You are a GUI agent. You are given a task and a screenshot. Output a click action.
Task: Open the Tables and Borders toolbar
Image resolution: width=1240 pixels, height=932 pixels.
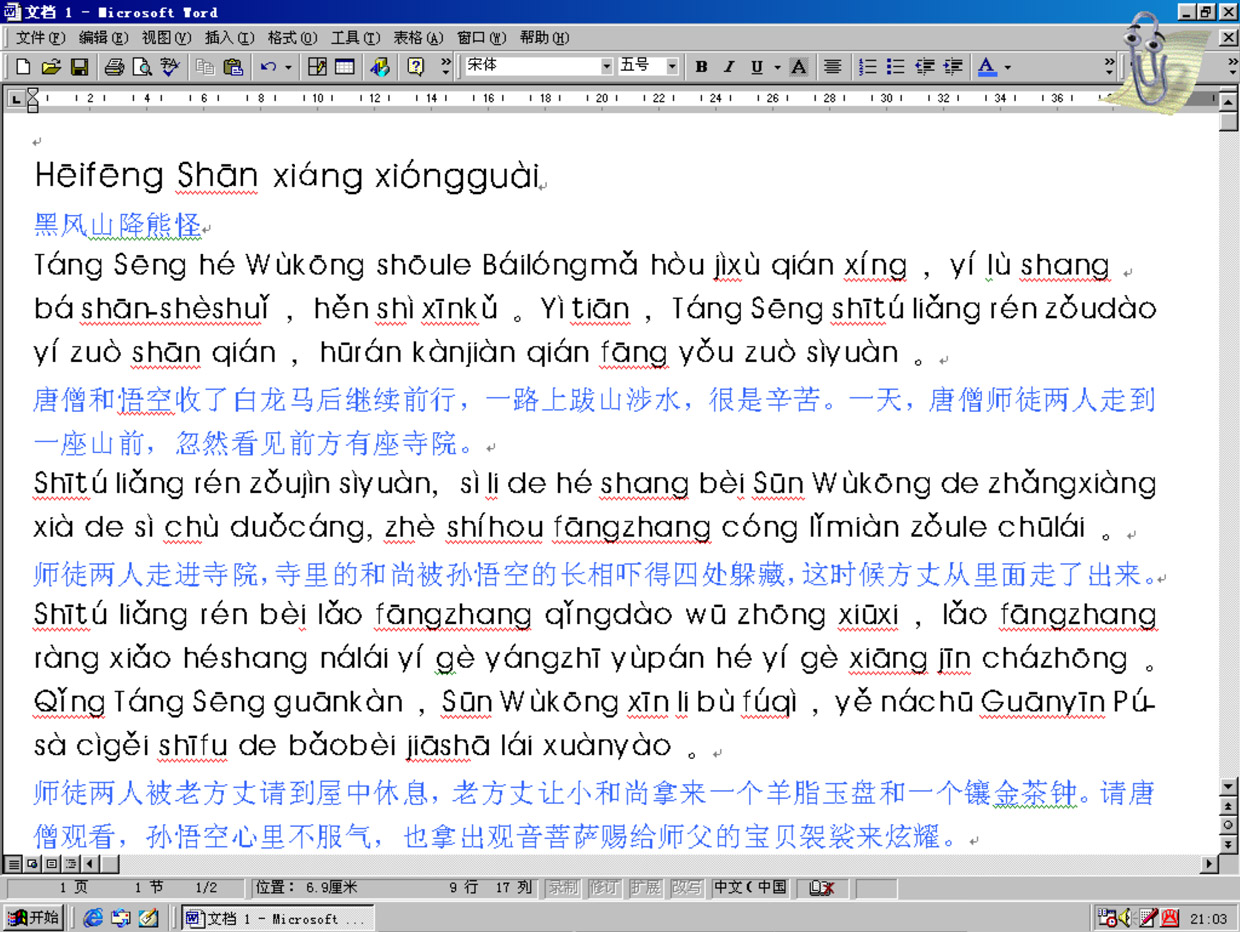pyautogui.click(x=317, y=67)
